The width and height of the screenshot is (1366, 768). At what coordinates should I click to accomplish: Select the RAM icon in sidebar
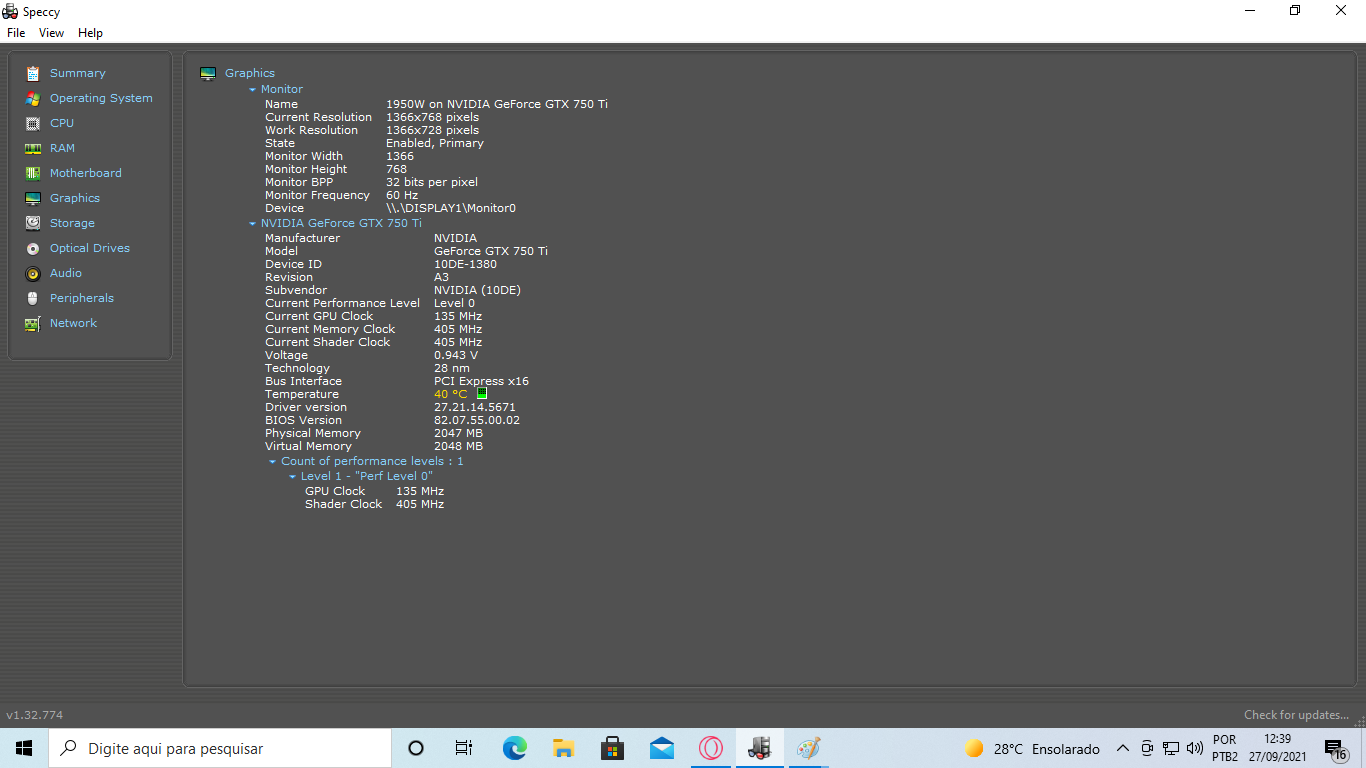[33, 148]
